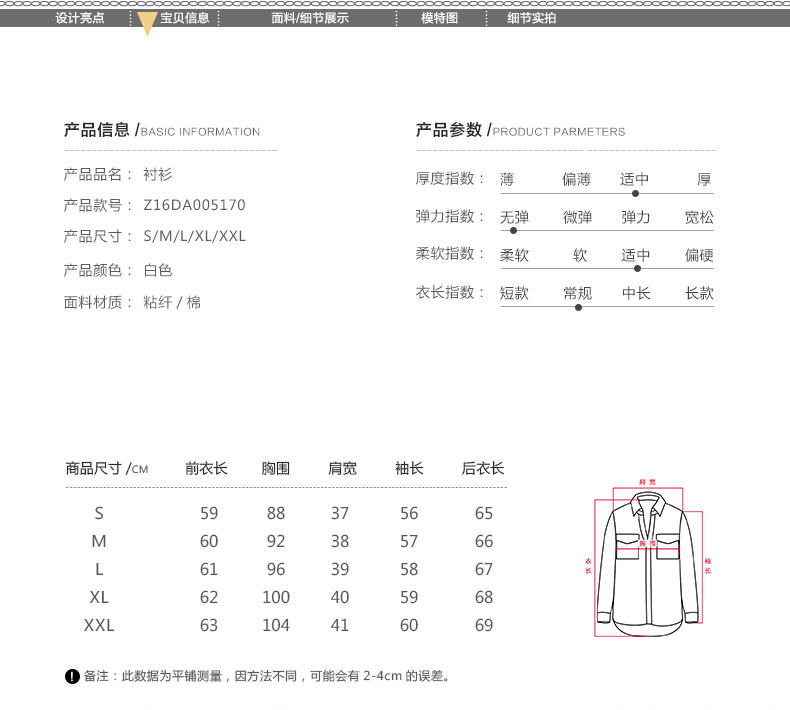Switch to the 宝贝信息 tab
This screenshot has height=710, width=790.
pos(185,18)
